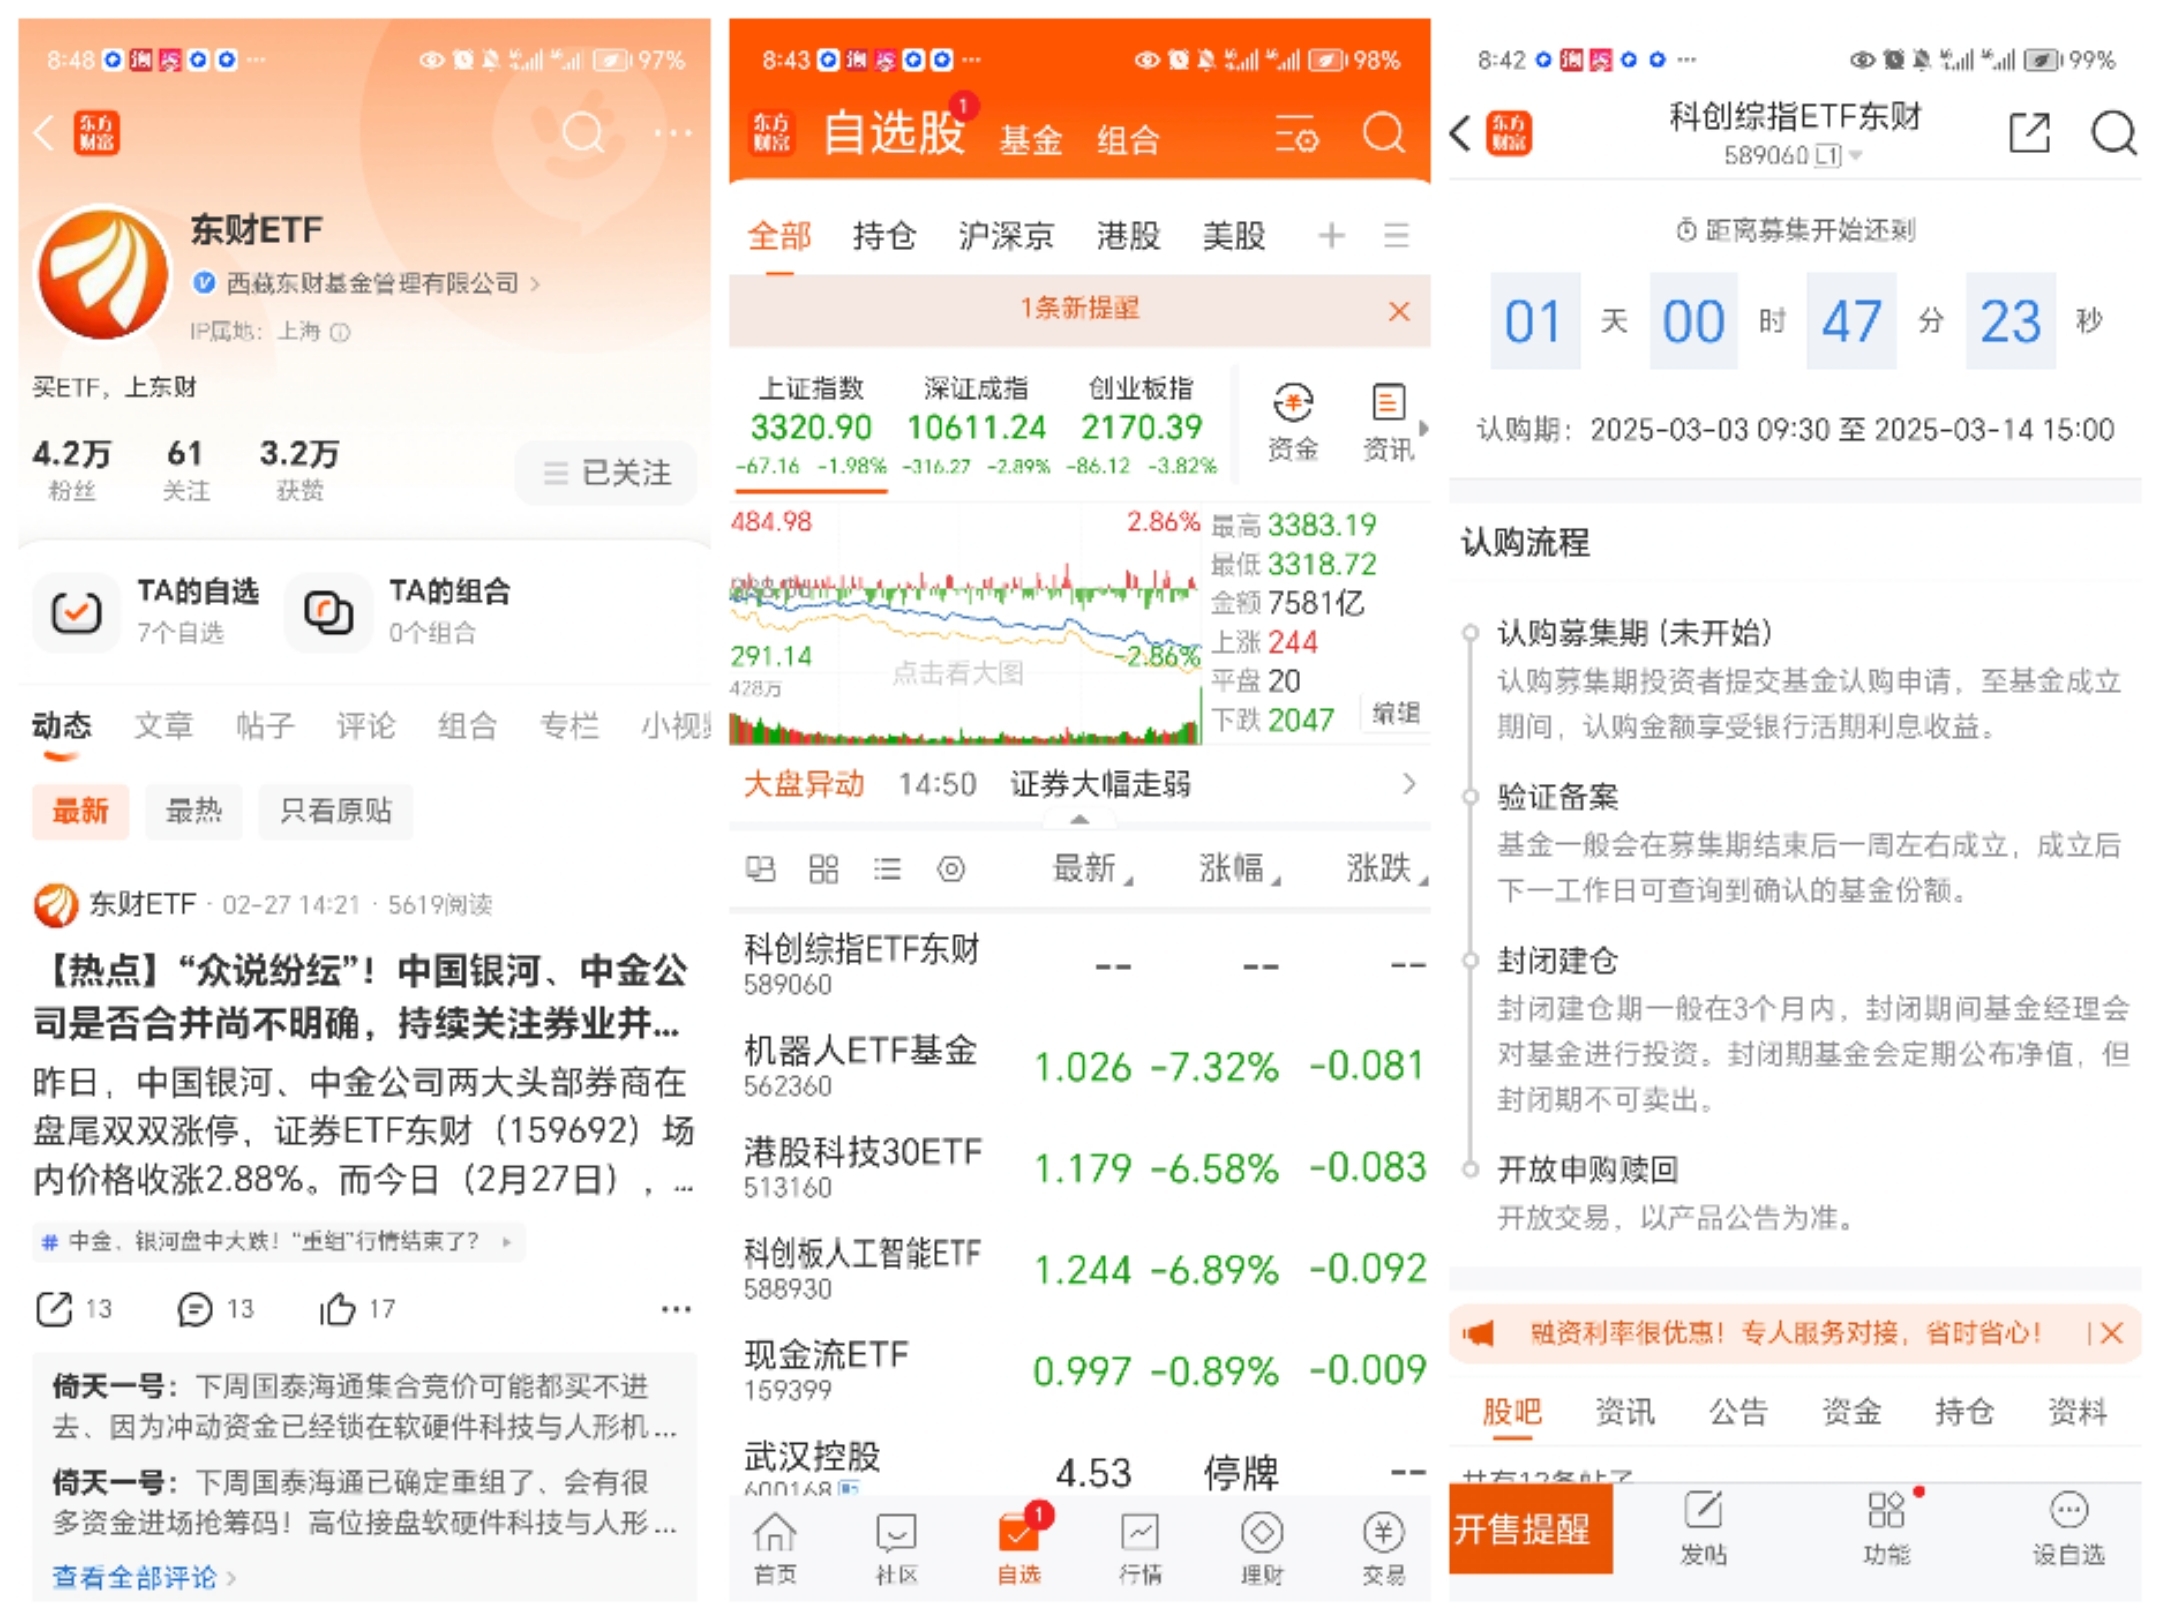Image resolution: width=2160 pixels, height=1620 pixels.
Task: Select 上证指数 index card
Action: pyautogui.click(x=811, y=426)
